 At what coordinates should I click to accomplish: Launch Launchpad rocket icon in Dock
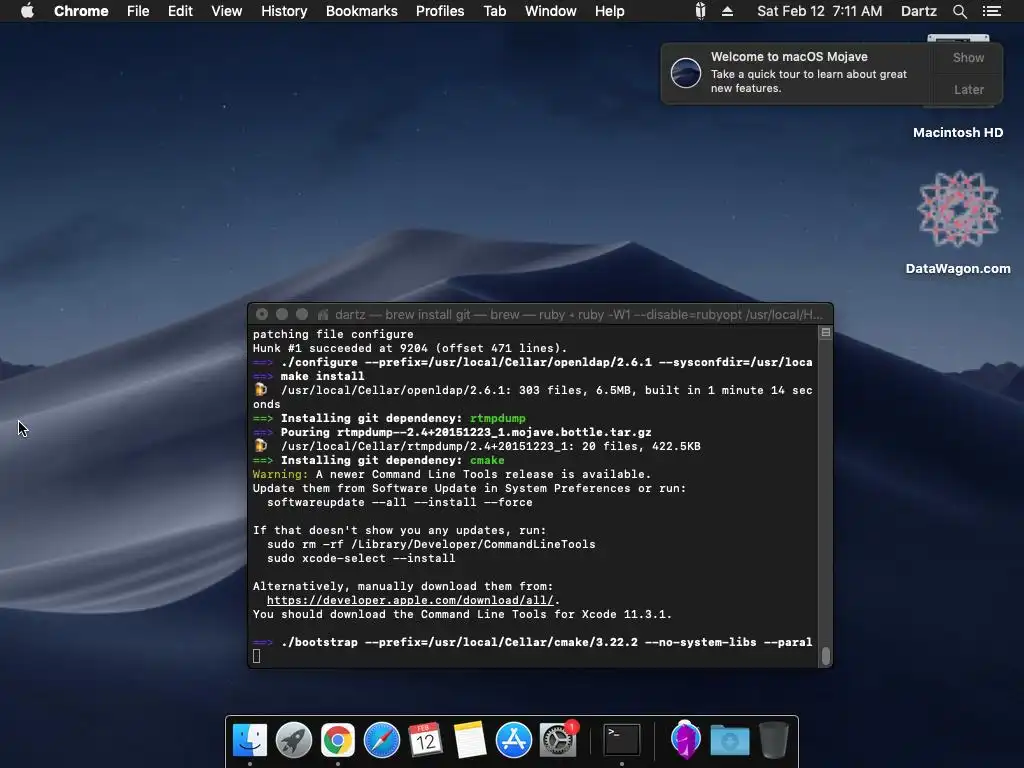pos(294,741)
